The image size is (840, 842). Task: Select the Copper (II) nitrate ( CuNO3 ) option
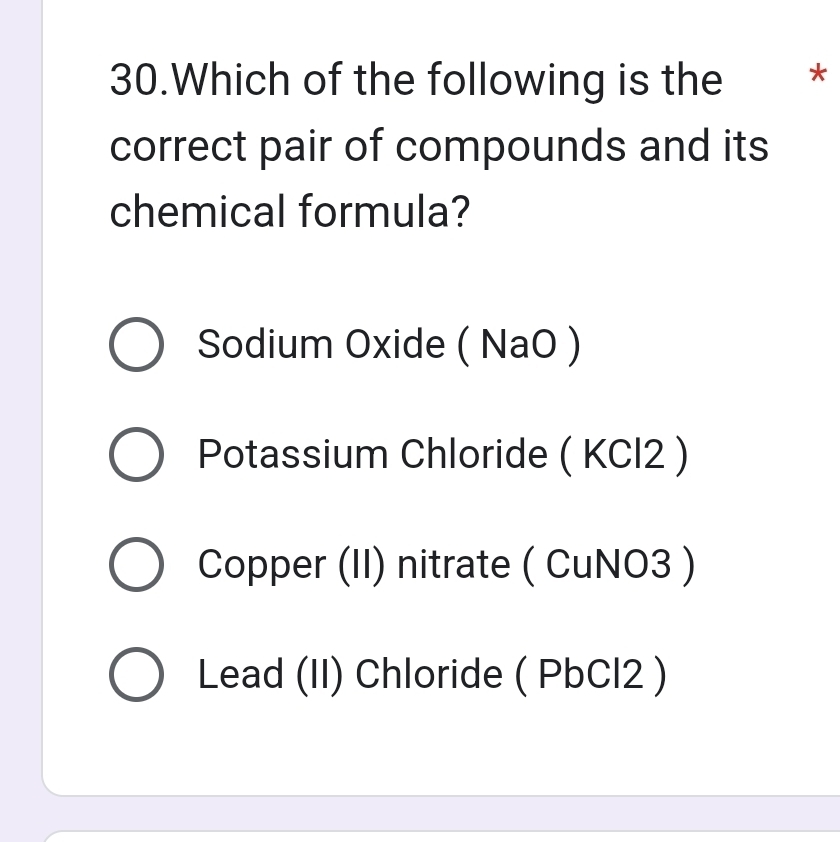coord(137,565)
